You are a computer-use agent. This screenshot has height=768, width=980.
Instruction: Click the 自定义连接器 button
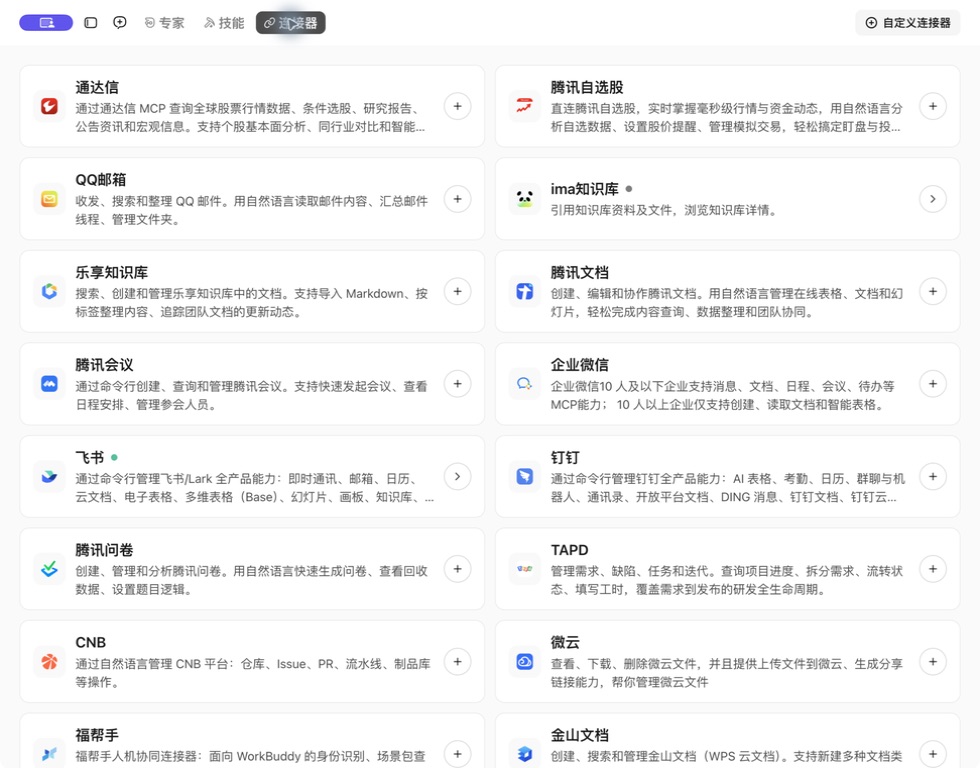pos(908,23)
